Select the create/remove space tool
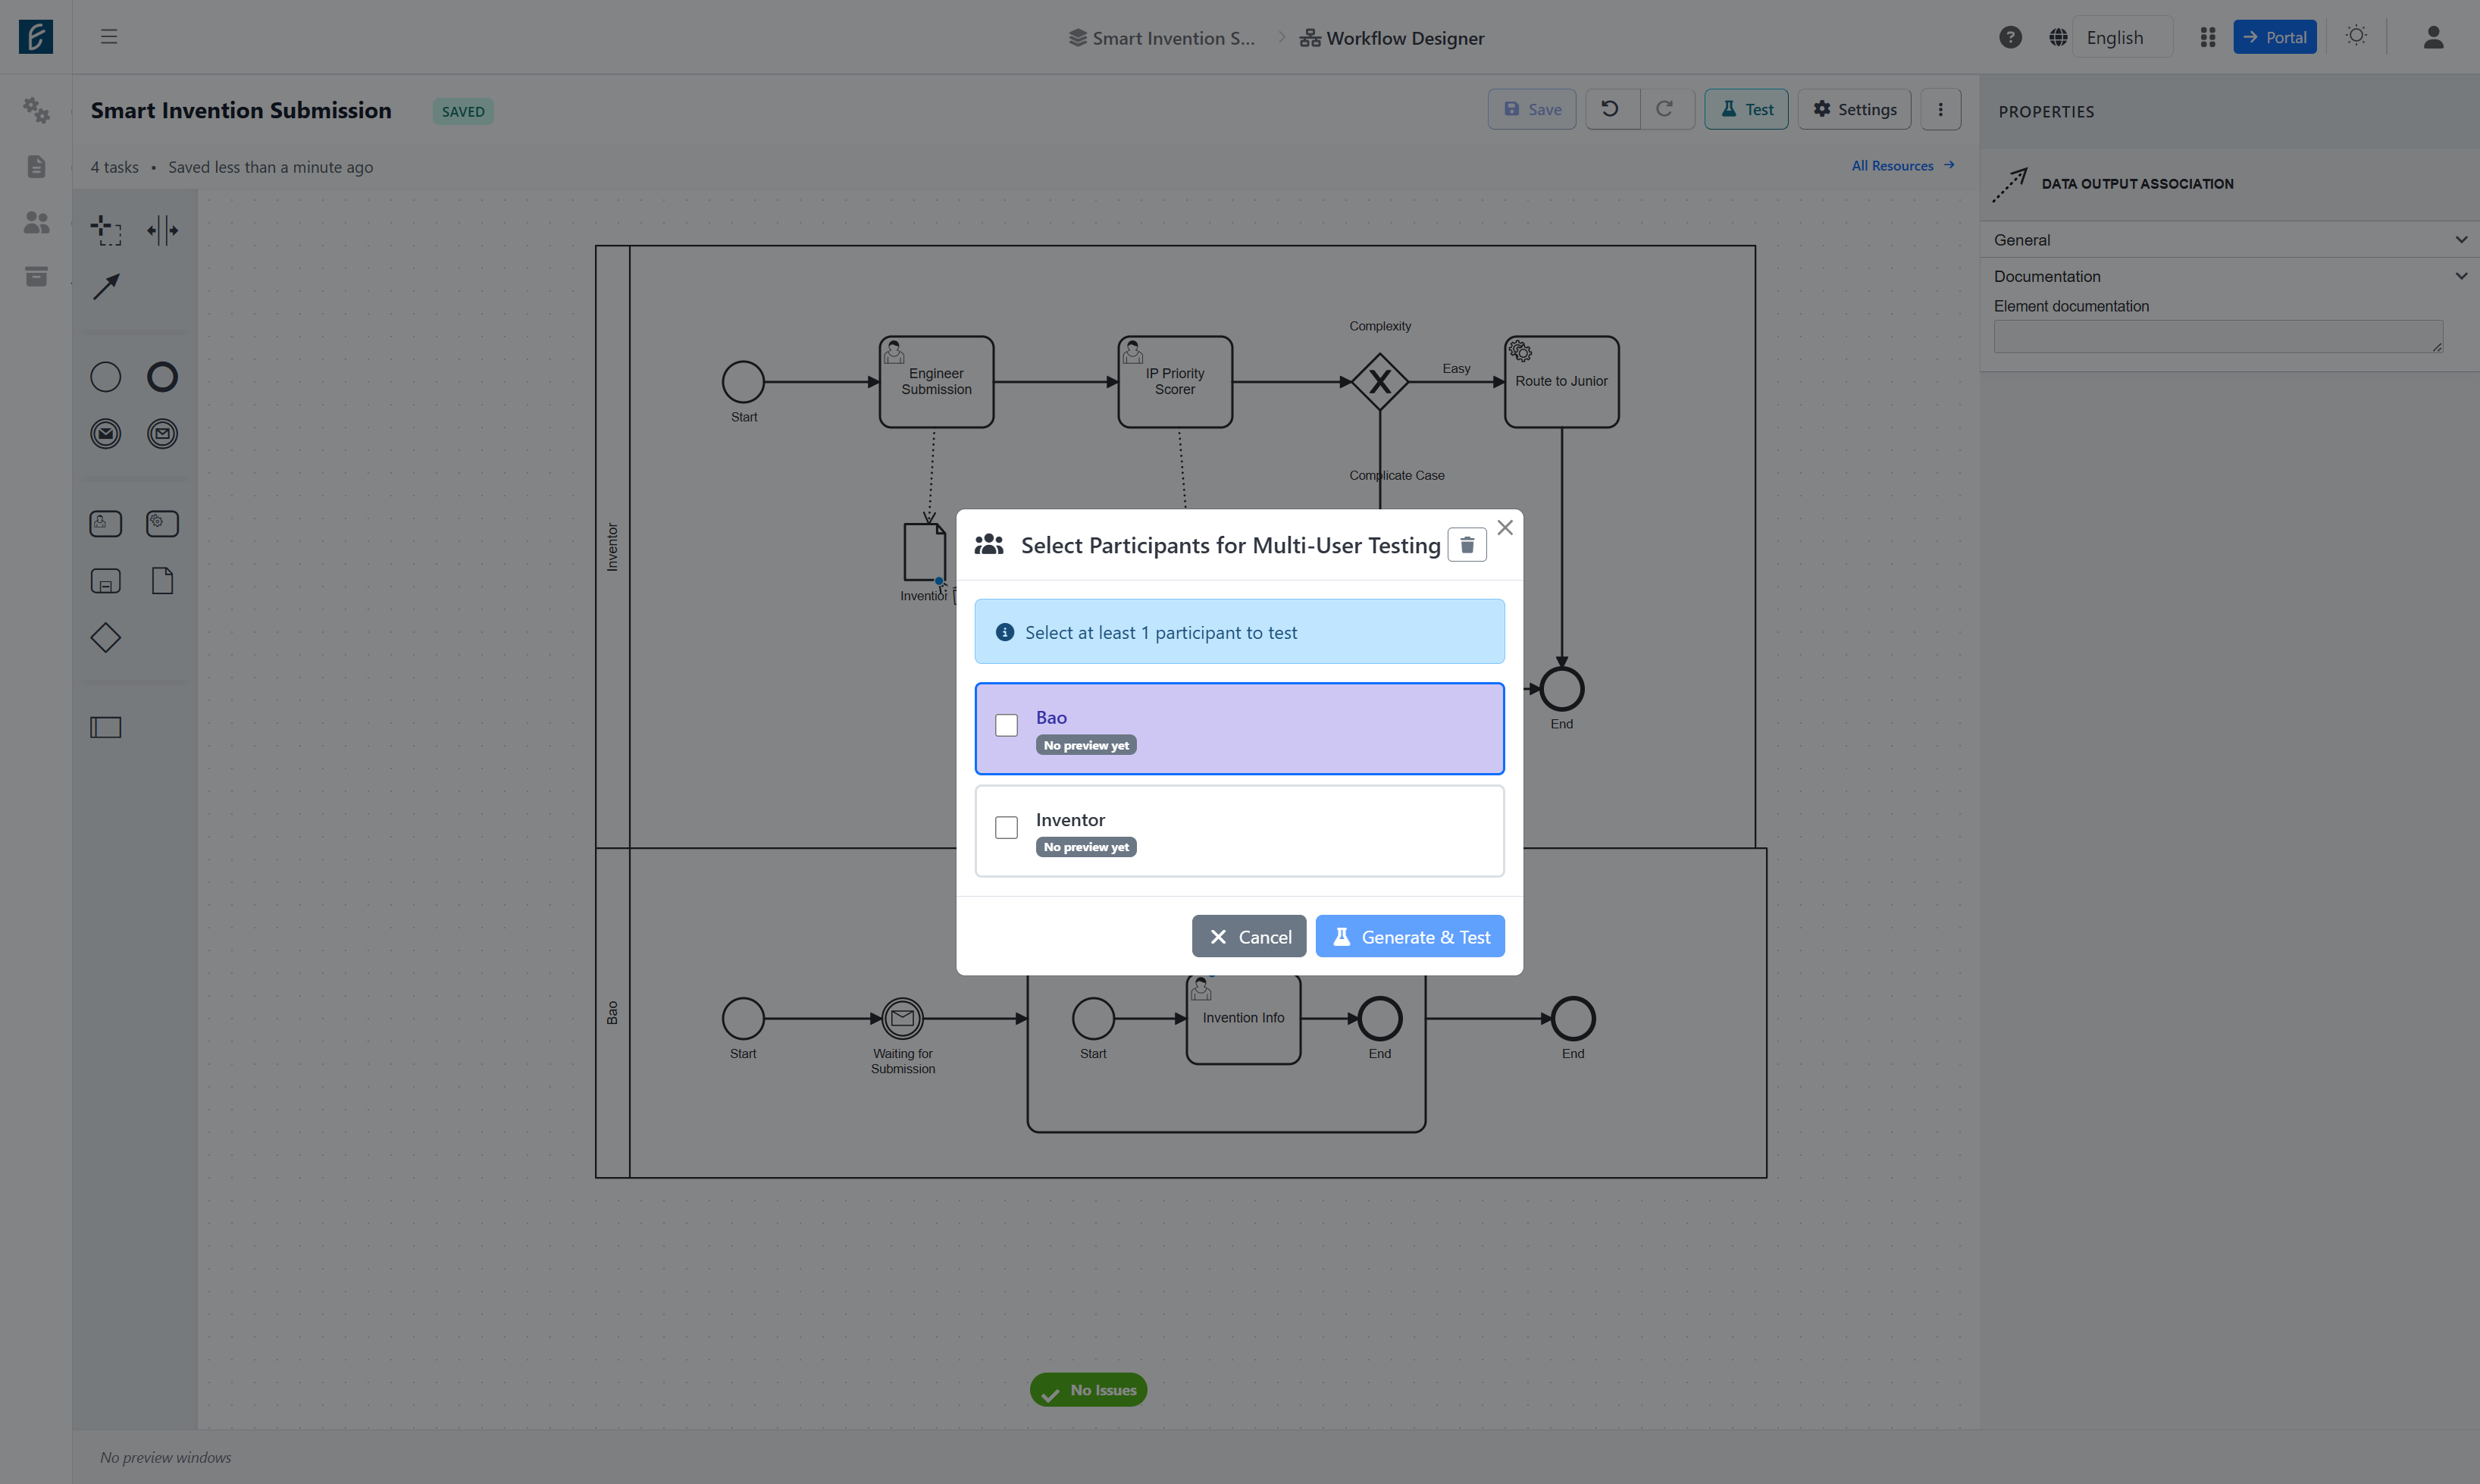This screenshot has width=2480, height=1484. tap(162, 230)
